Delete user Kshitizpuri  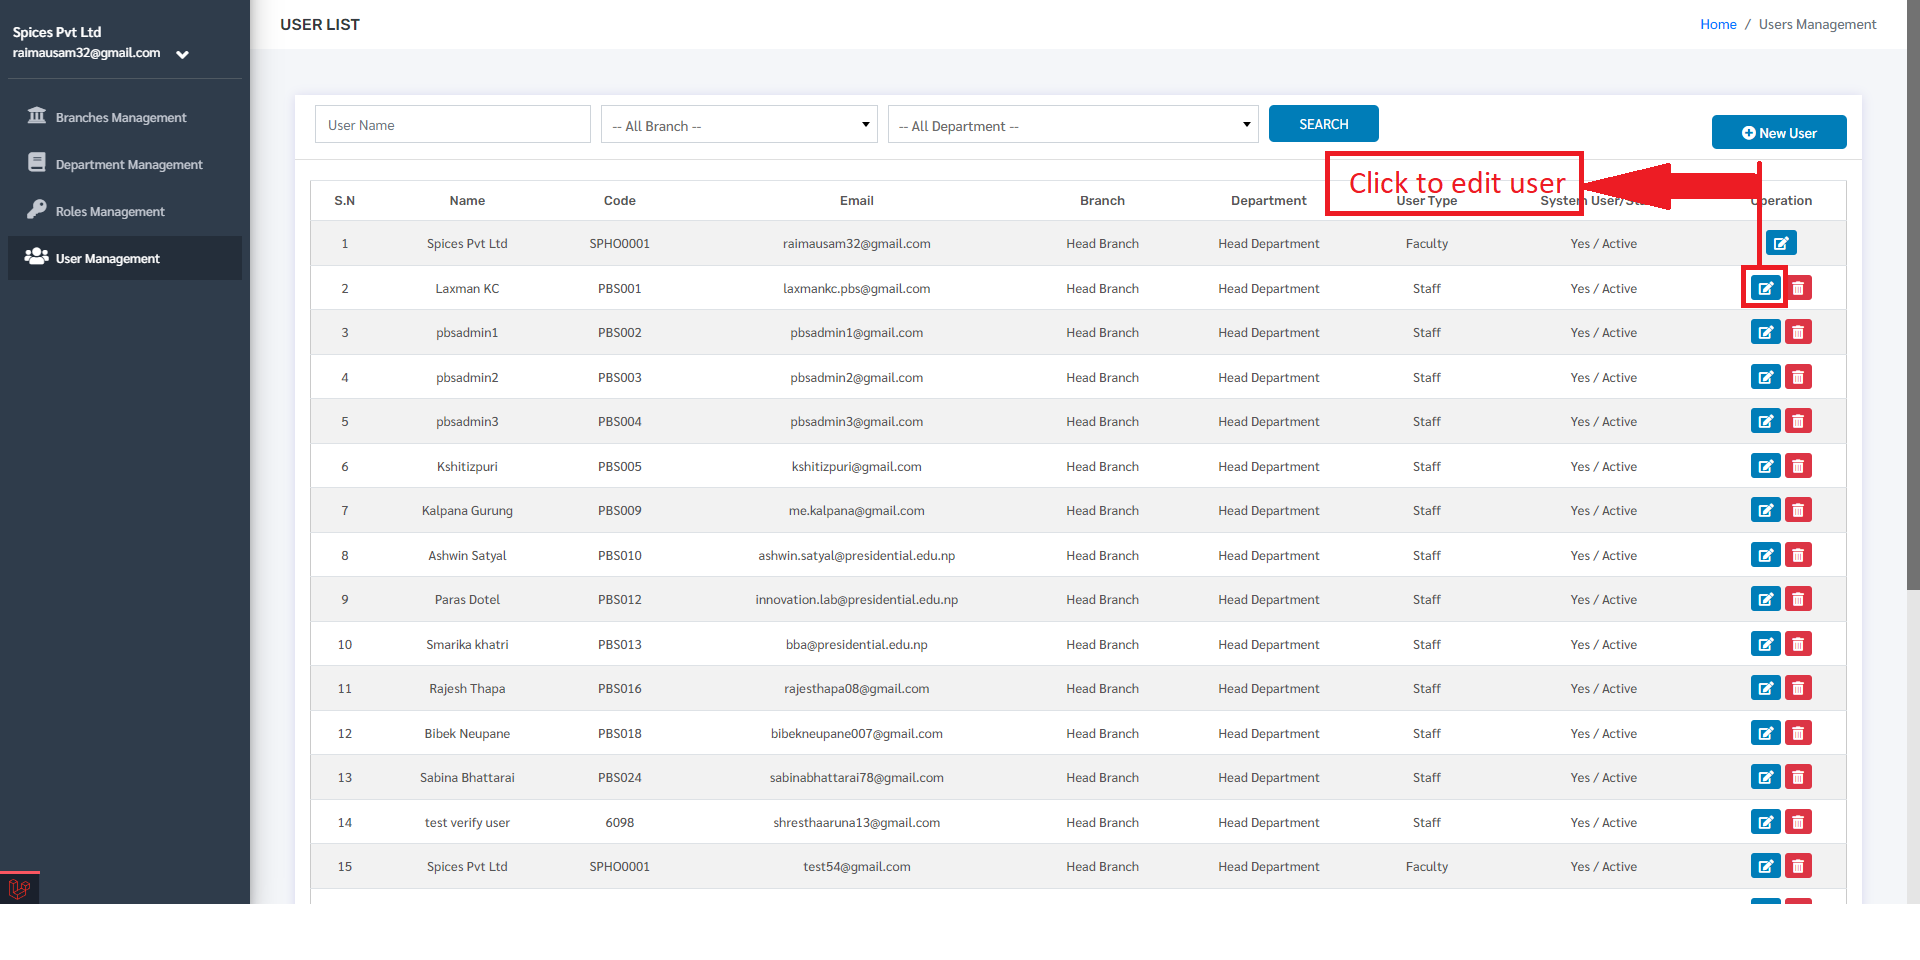click(1798, 466)
